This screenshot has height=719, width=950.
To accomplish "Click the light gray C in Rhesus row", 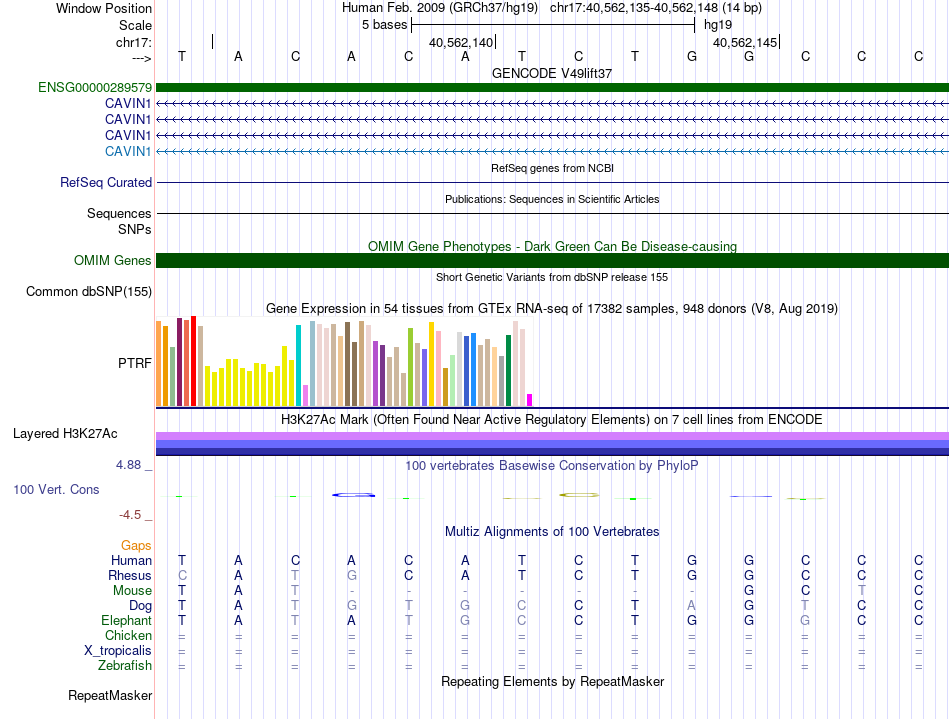I will coord(182,575).
